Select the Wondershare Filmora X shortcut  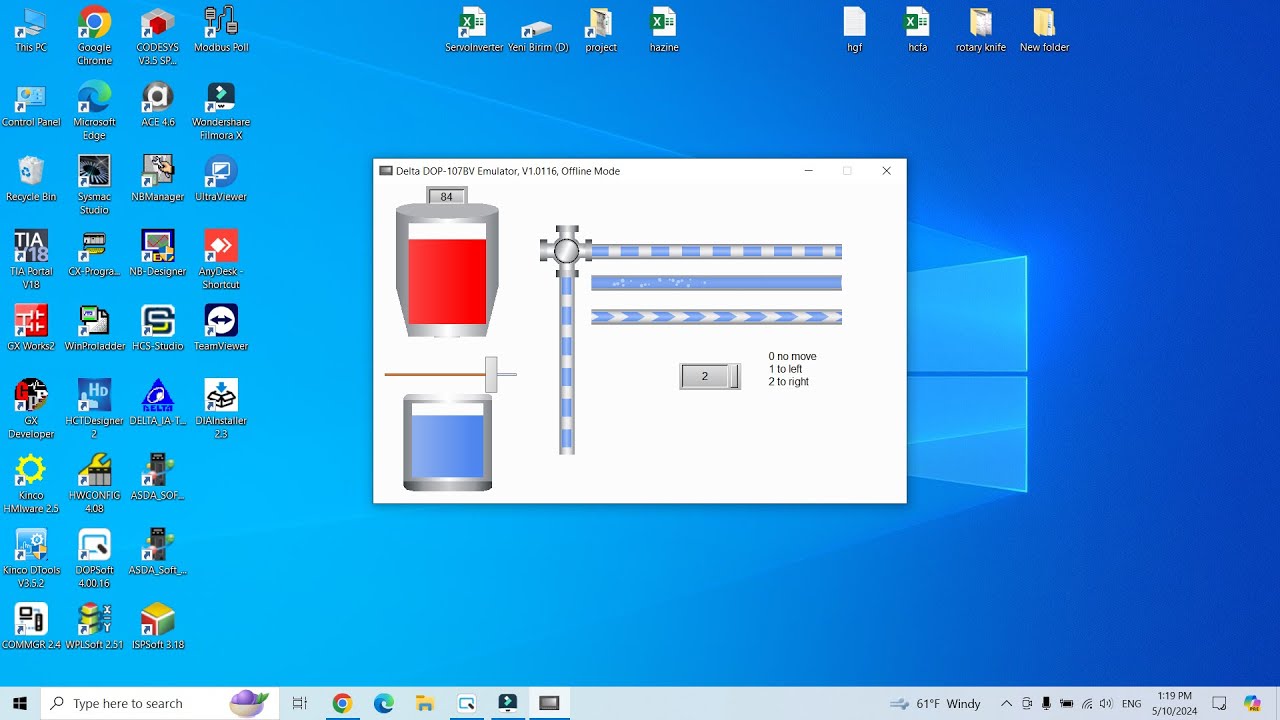221,110
